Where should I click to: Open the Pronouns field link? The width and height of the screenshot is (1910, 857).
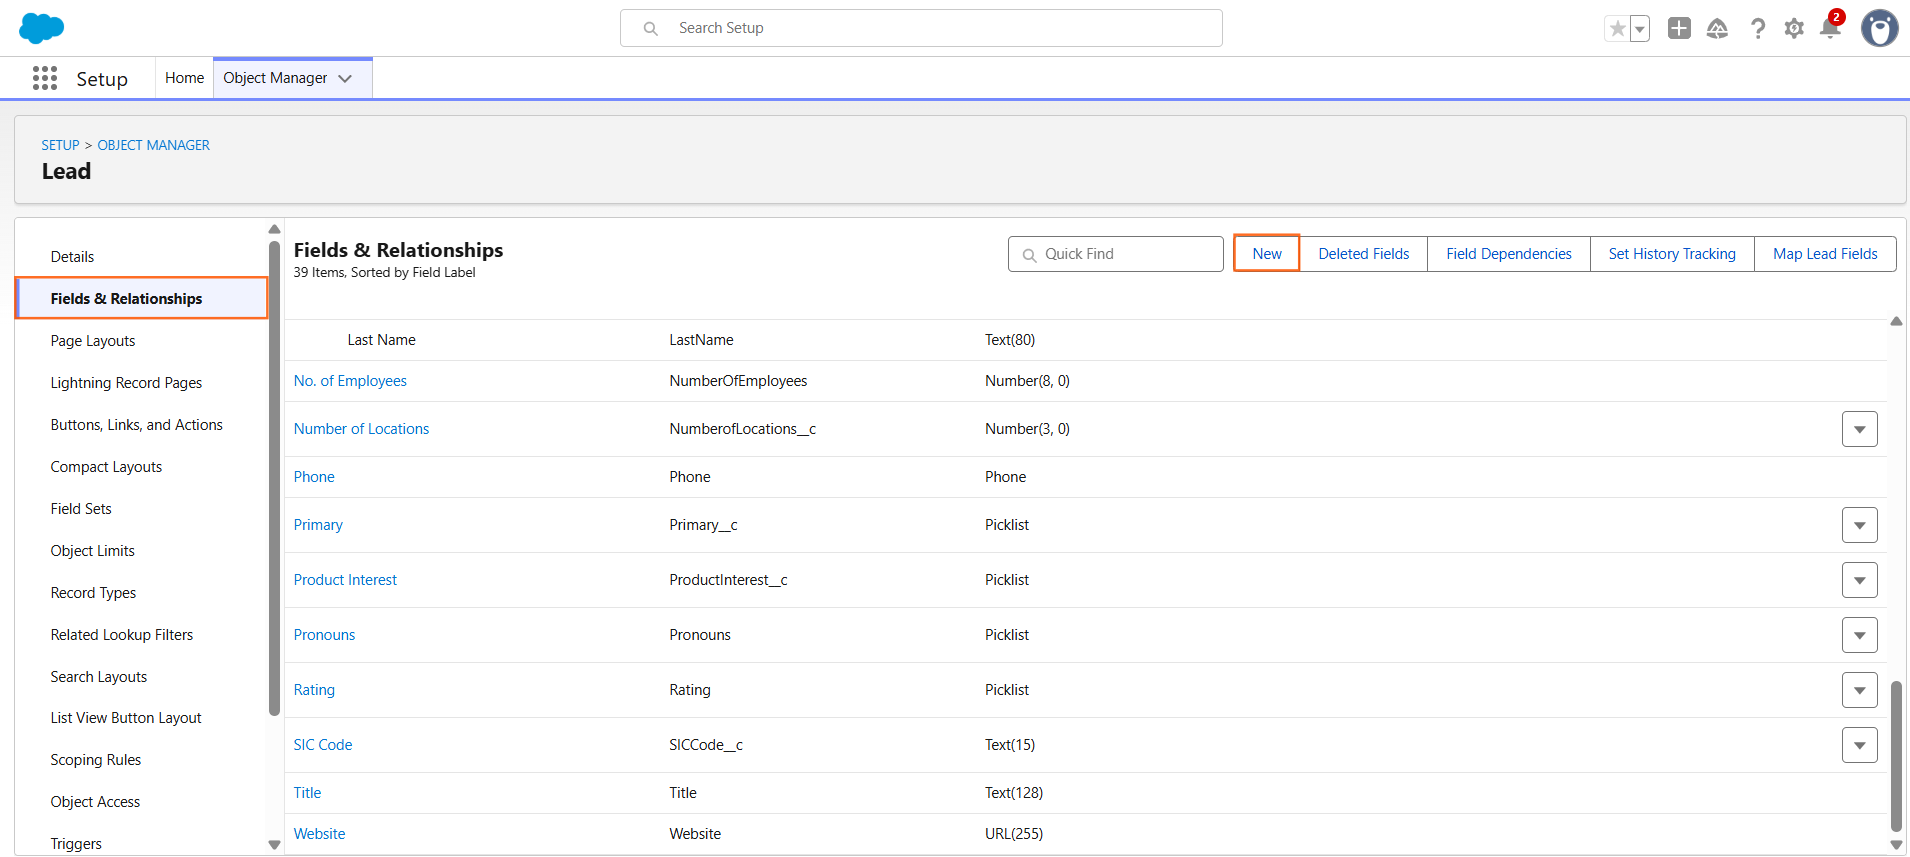(x=324, y=635)
